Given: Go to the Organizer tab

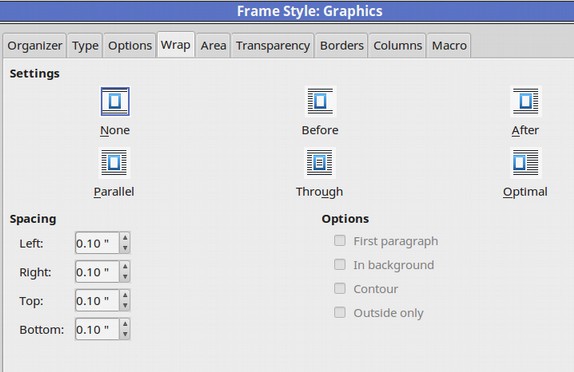Looking at the screenshot, I should pos(35,45).
